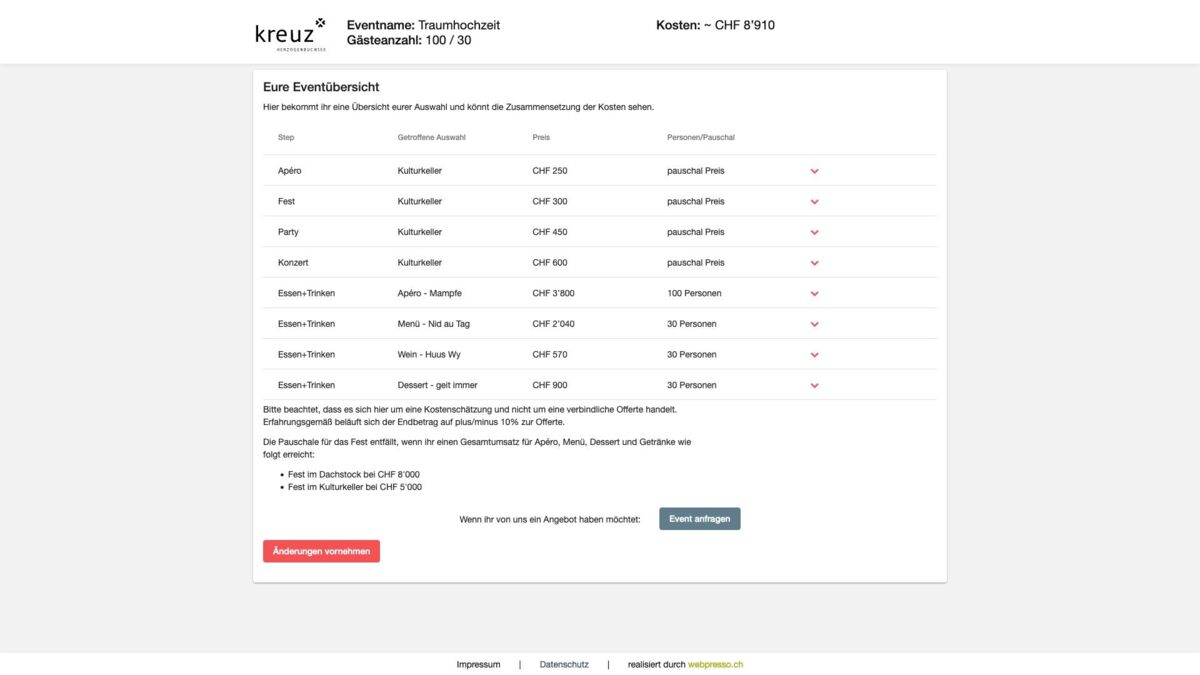Image resolution: width=1200 pixels, height=675 pixels.
Task: Expand the Party Kulturkeller row details
Action: (x=814, y=231)
